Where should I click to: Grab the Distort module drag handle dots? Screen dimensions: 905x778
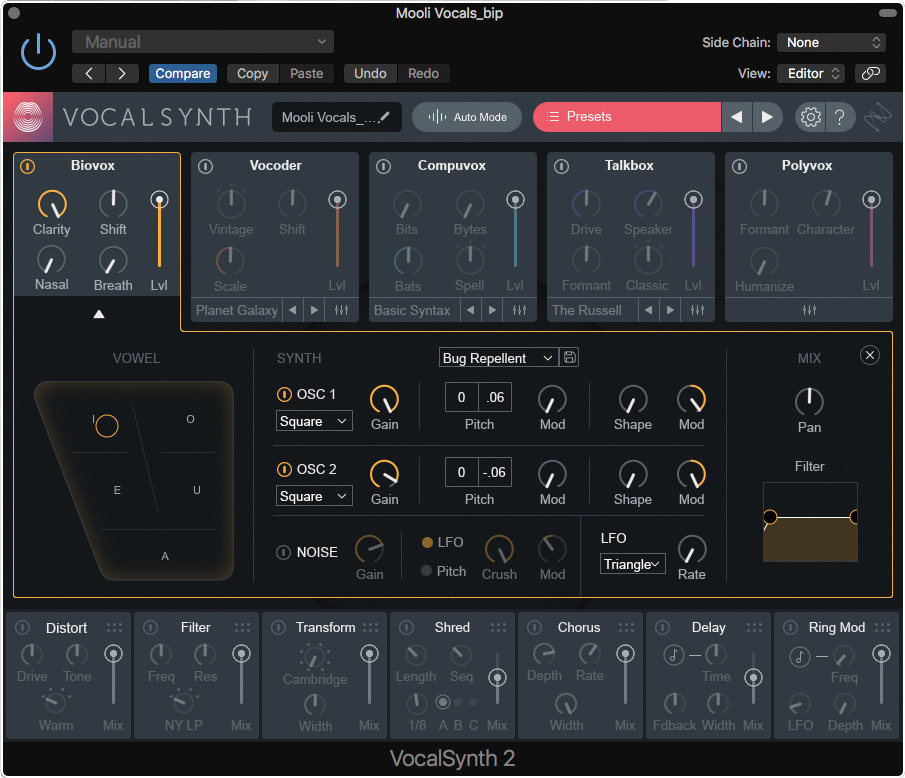(x=114, y=627)
